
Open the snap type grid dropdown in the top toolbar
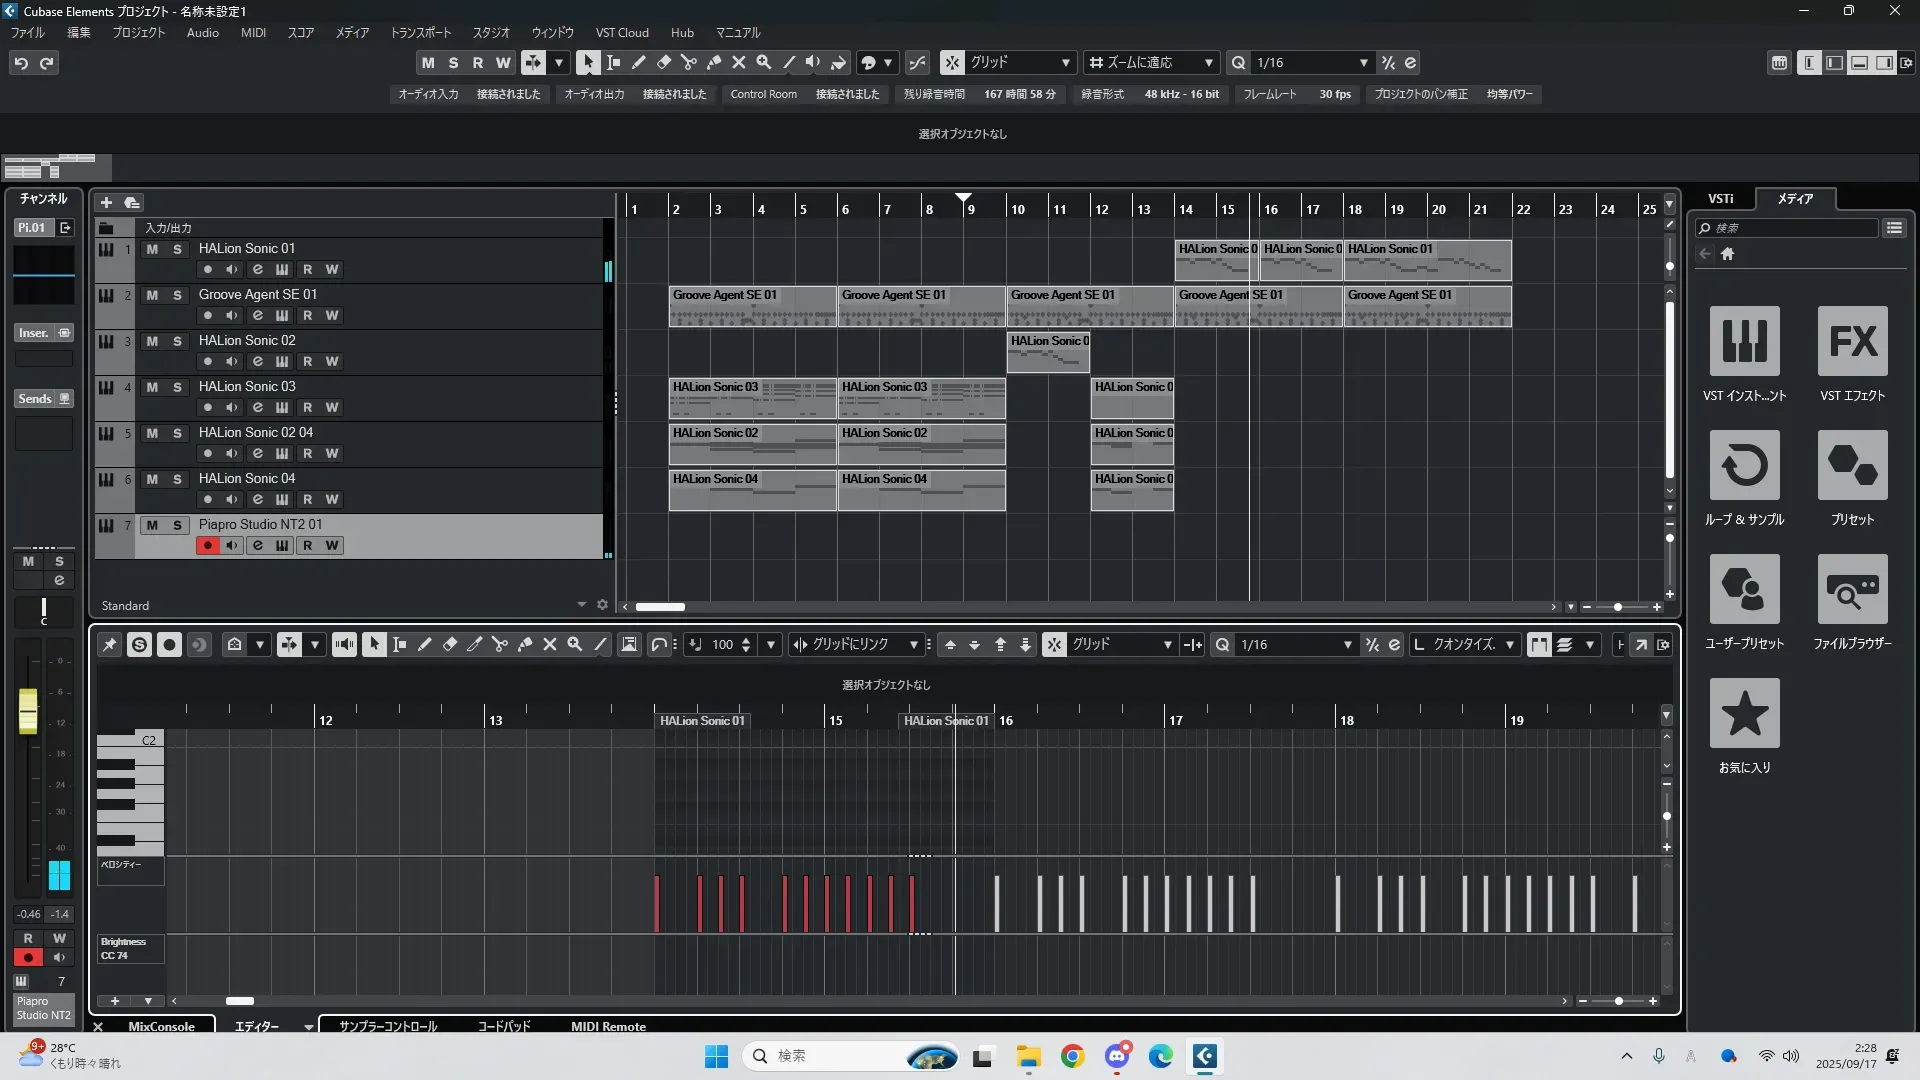point(1066,62)
